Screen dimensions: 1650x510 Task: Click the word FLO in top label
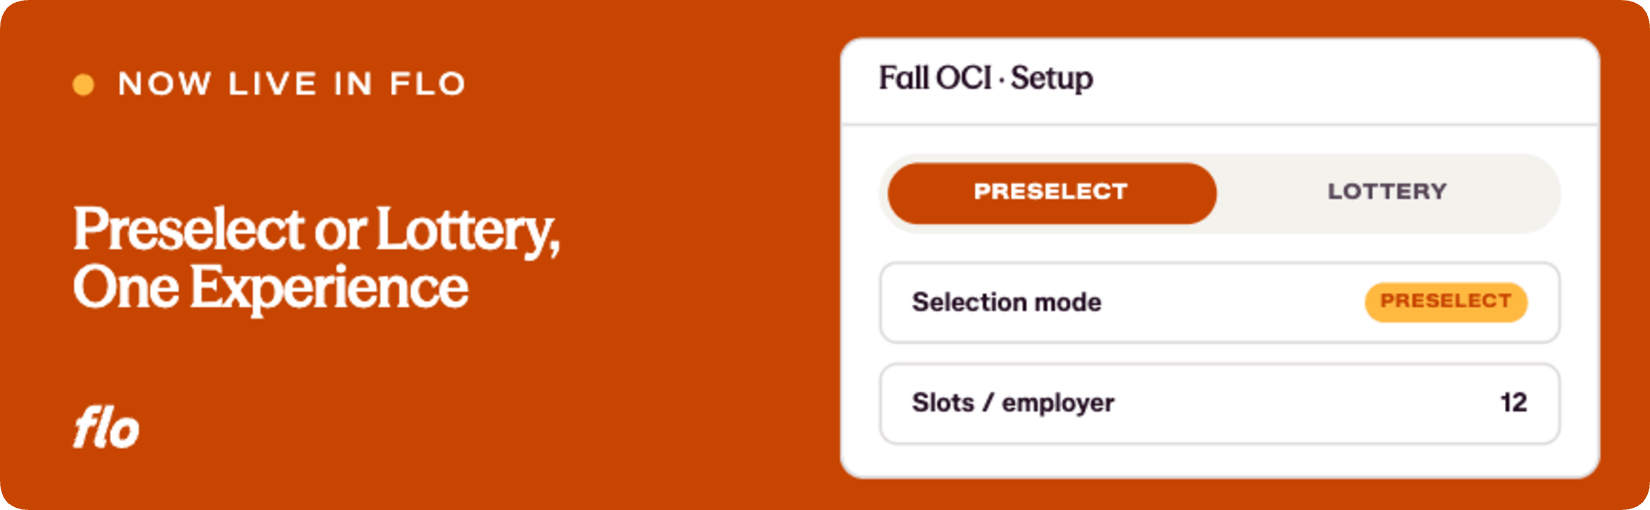click(x=428, y=84)
